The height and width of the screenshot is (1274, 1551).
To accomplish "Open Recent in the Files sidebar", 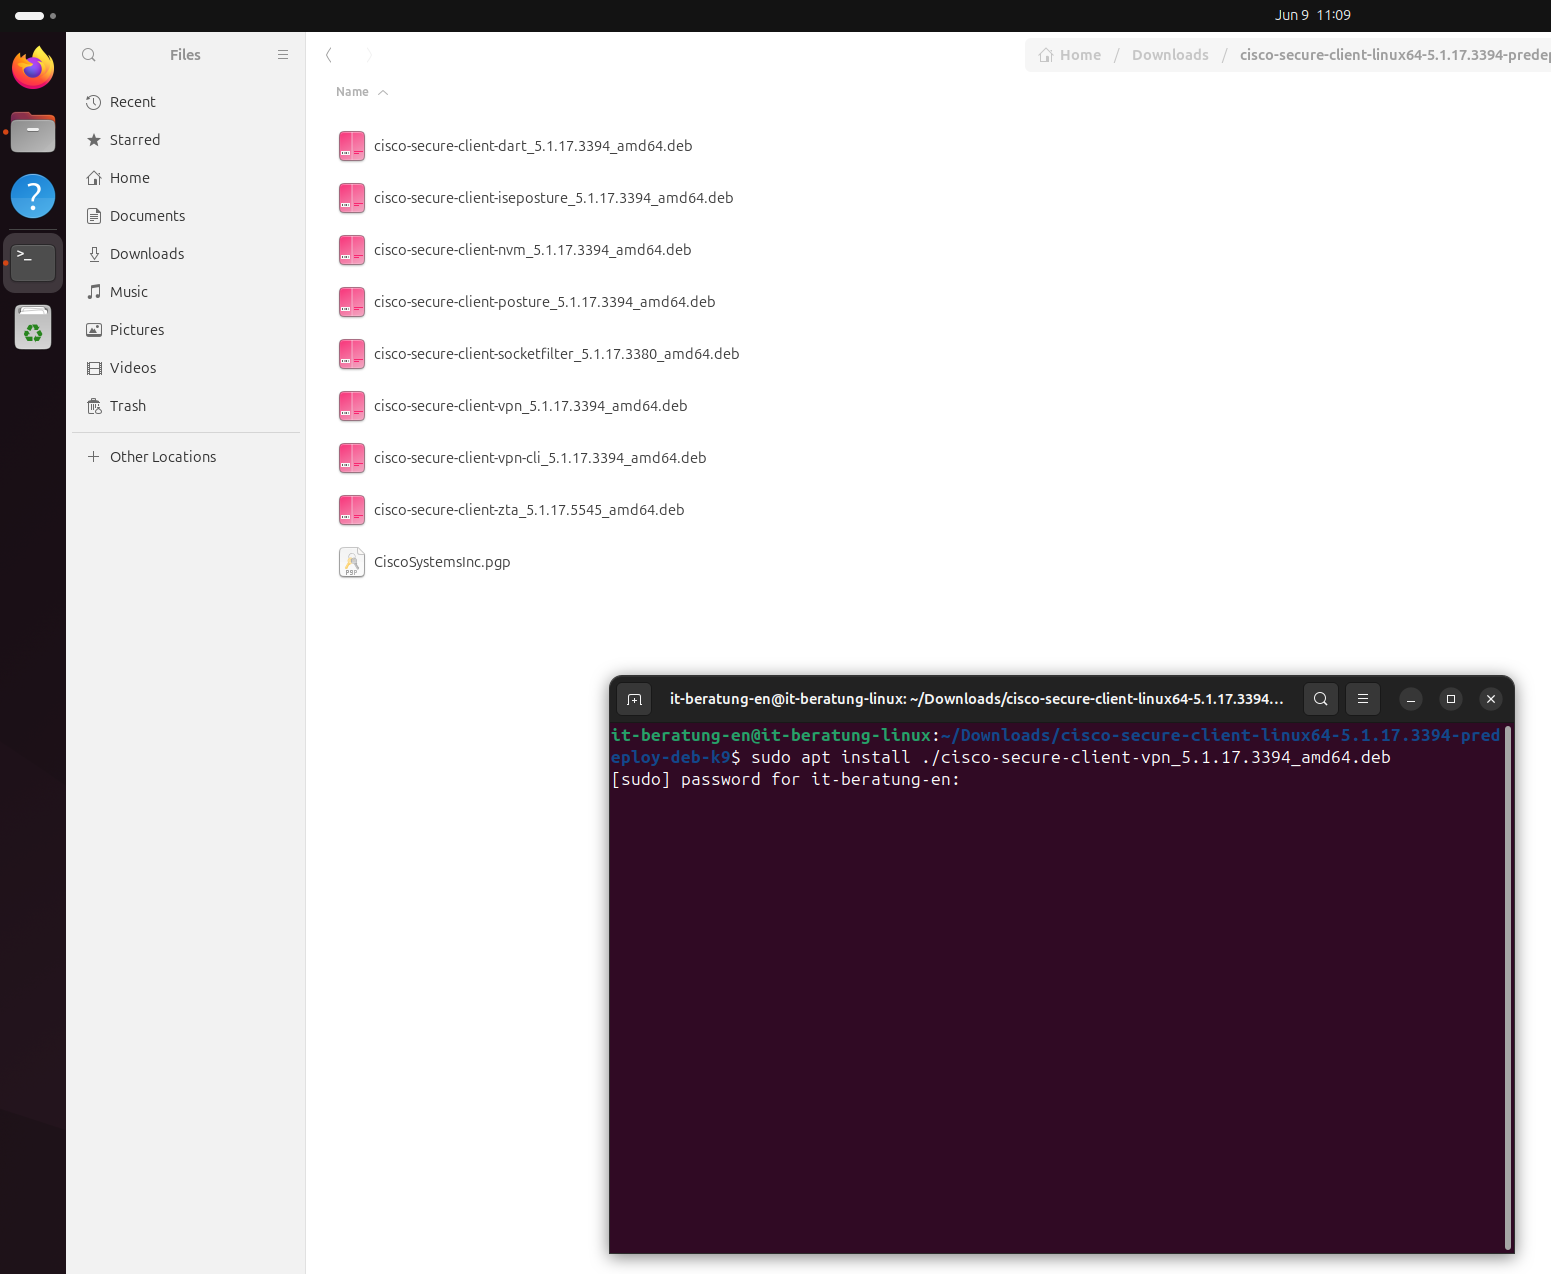I will coord(186,102).
